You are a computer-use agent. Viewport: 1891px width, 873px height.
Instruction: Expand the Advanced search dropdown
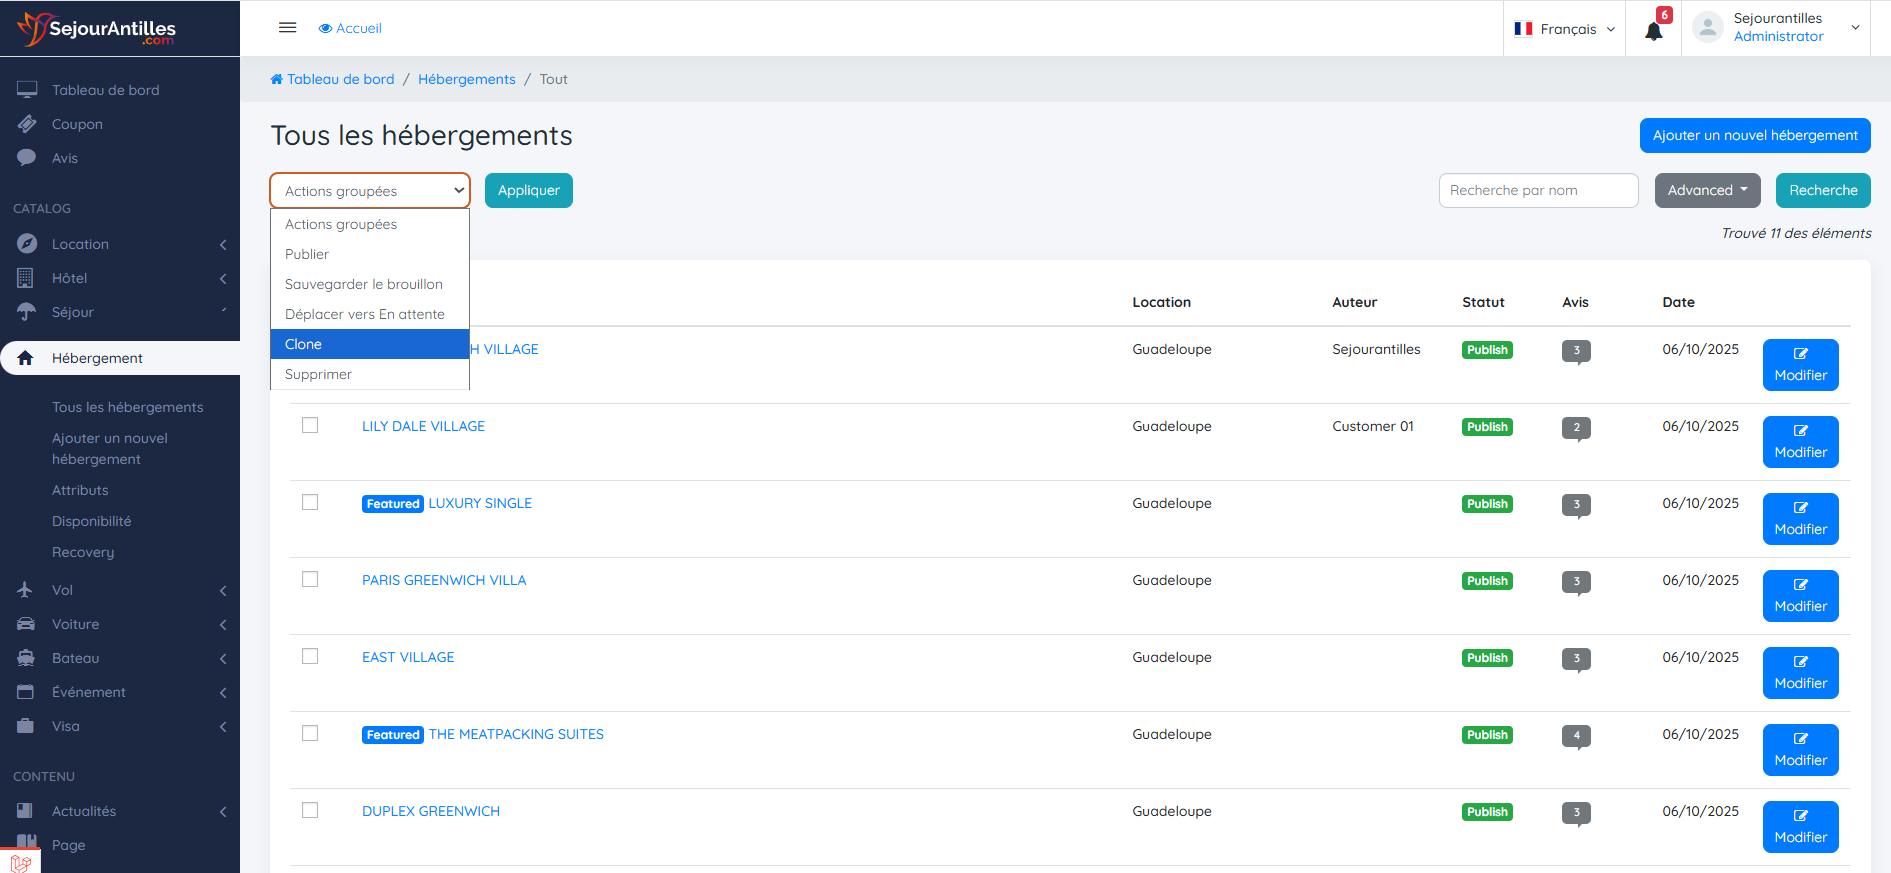click(x=1707, y=190)
